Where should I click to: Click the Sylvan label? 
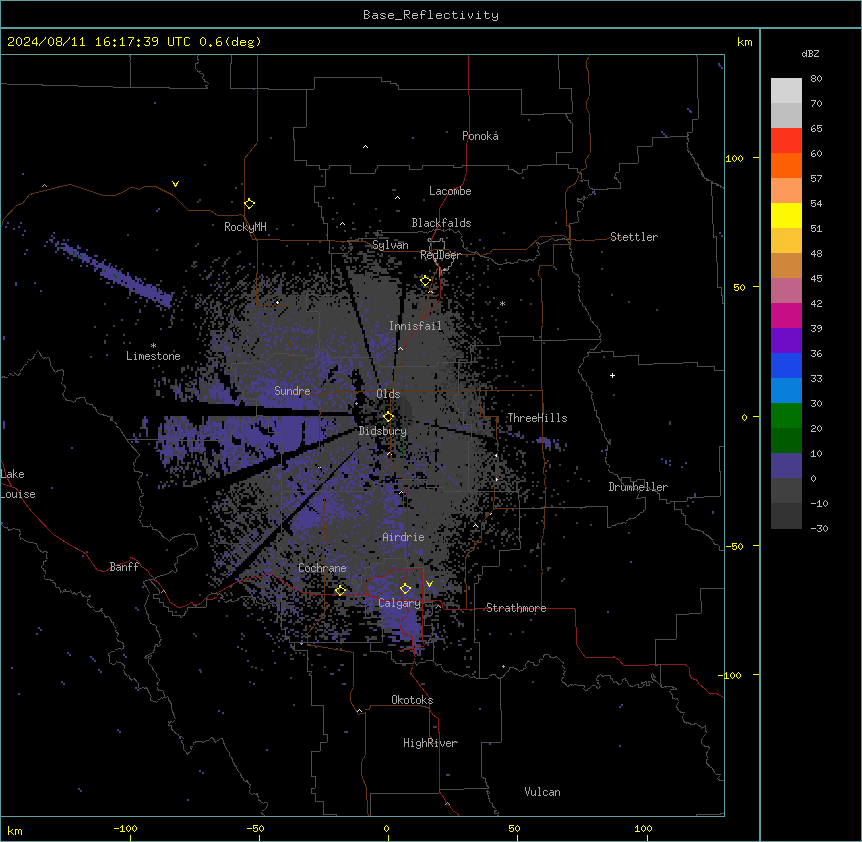tap(390, 245)
